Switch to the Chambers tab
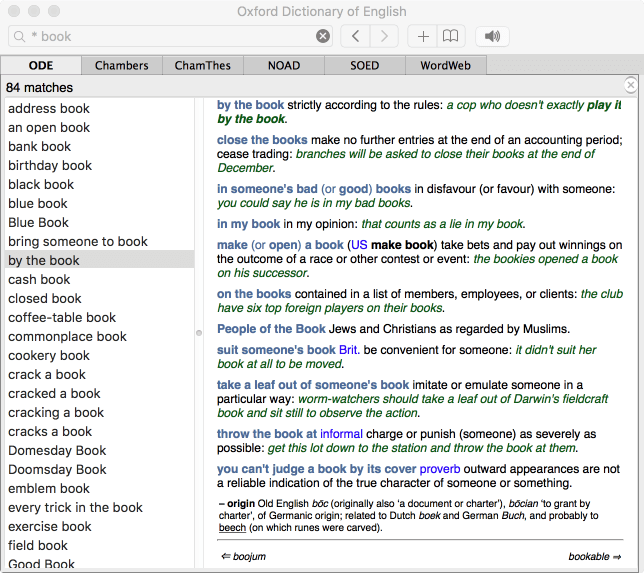The height and width of the screenshot is (573, 644). point(122,65)
